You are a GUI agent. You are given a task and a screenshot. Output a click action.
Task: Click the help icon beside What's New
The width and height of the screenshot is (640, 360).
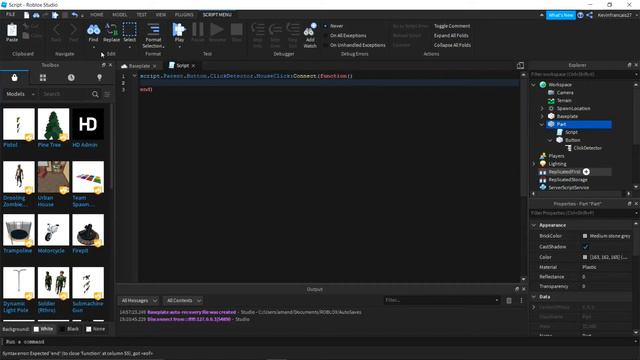[x=580, y=15]
